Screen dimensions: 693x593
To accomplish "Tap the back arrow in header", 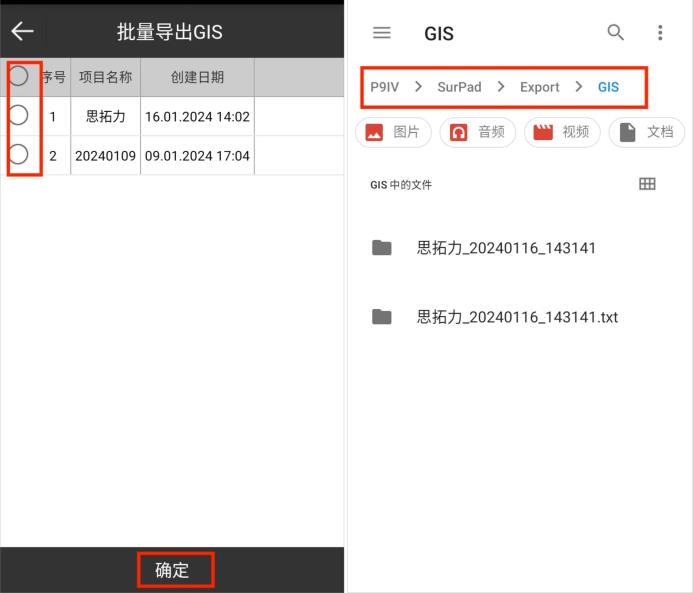I will 22,31.
